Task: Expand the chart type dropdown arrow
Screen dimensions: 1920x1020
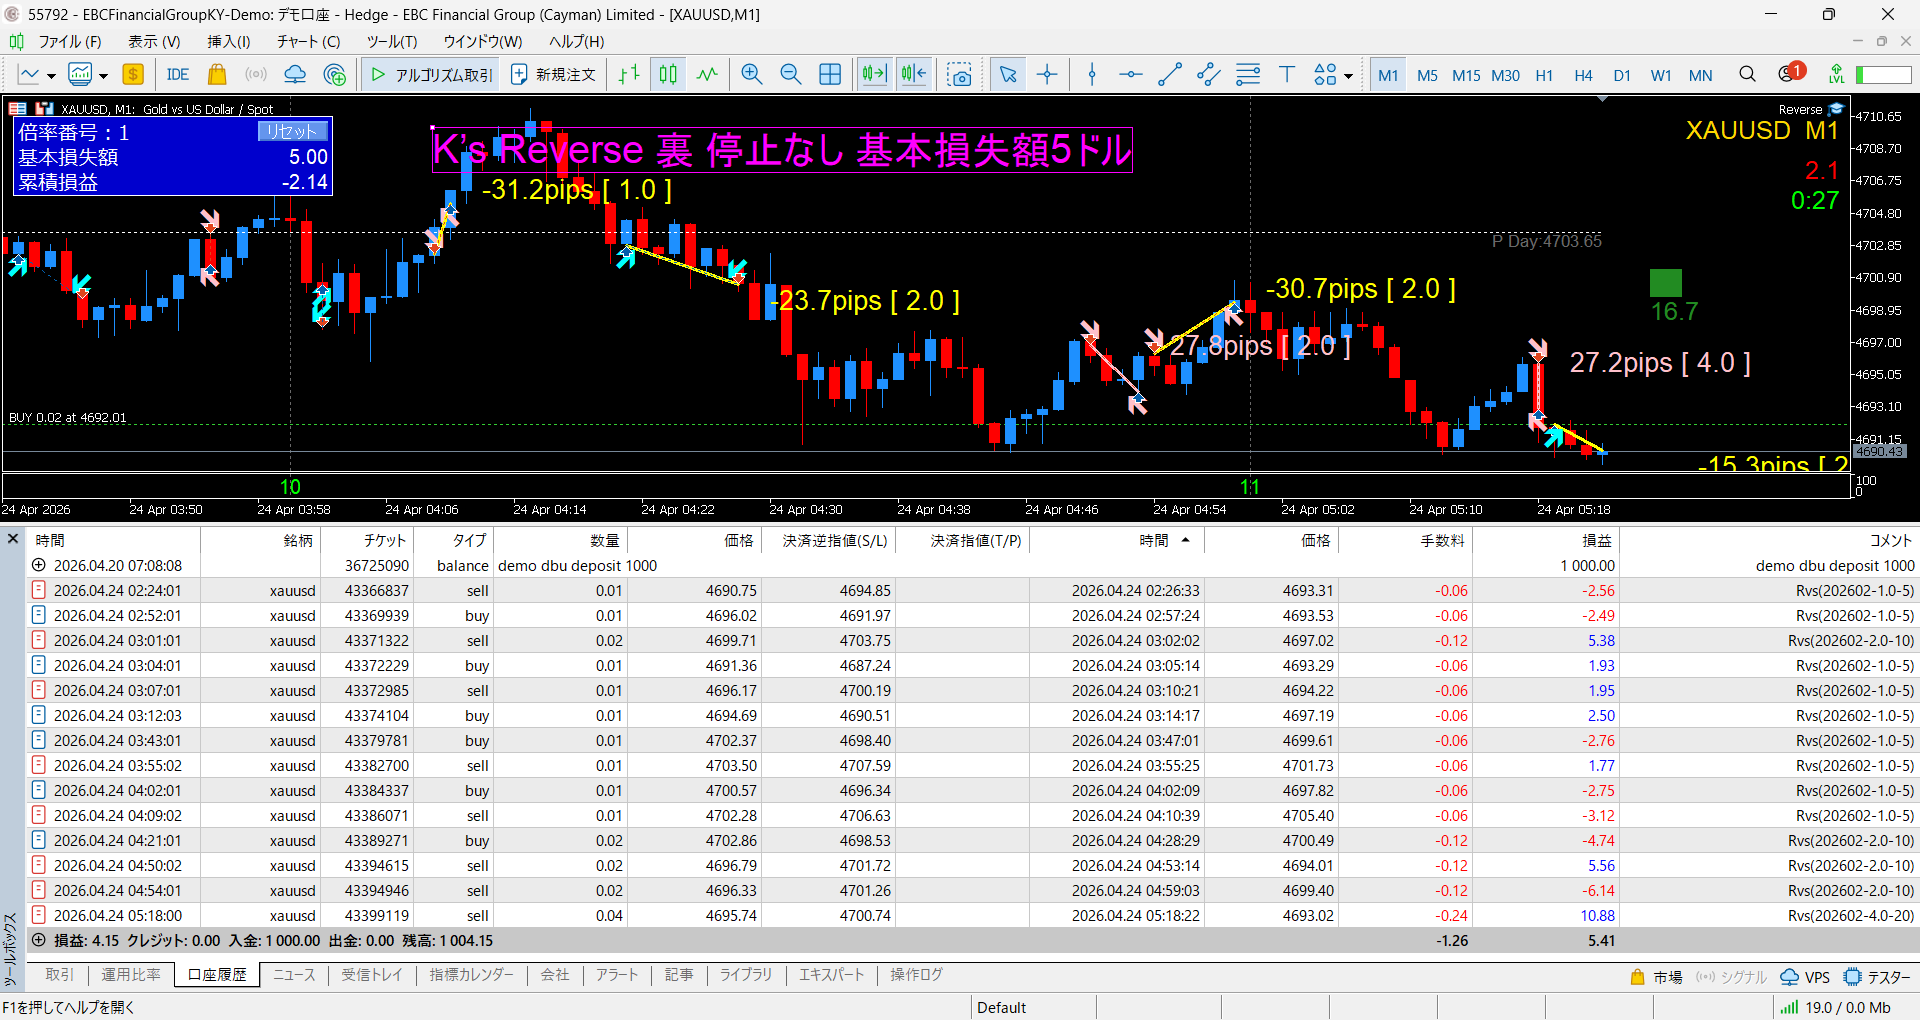Action: tap(51, 76)
